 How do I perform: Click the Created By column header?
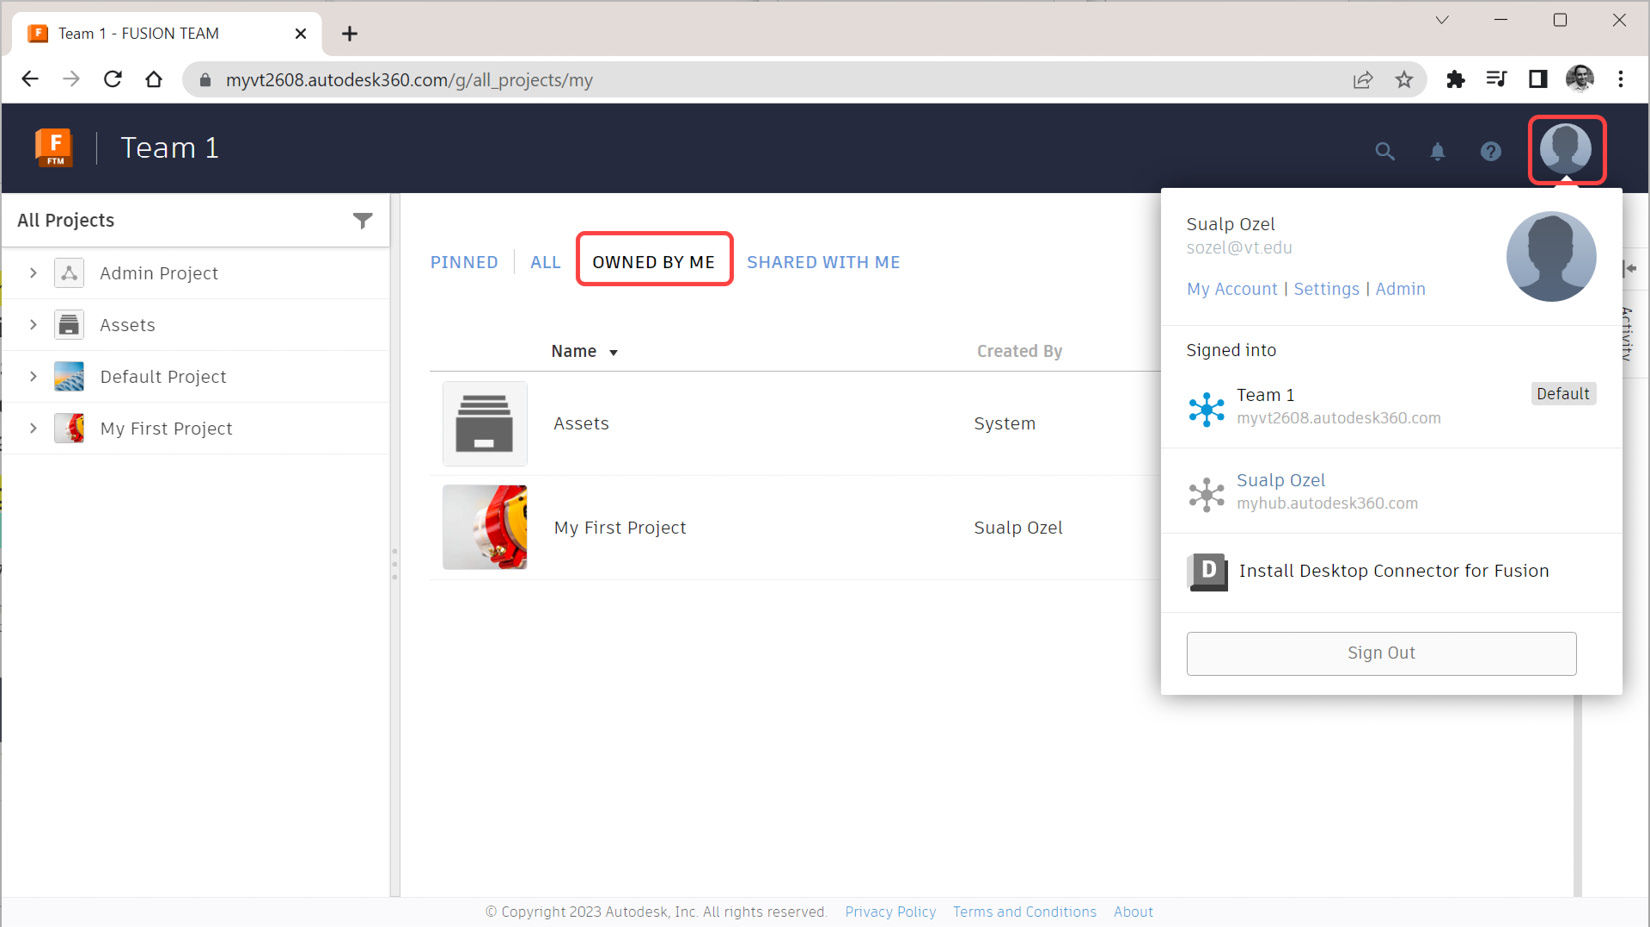pos(1019,351)
